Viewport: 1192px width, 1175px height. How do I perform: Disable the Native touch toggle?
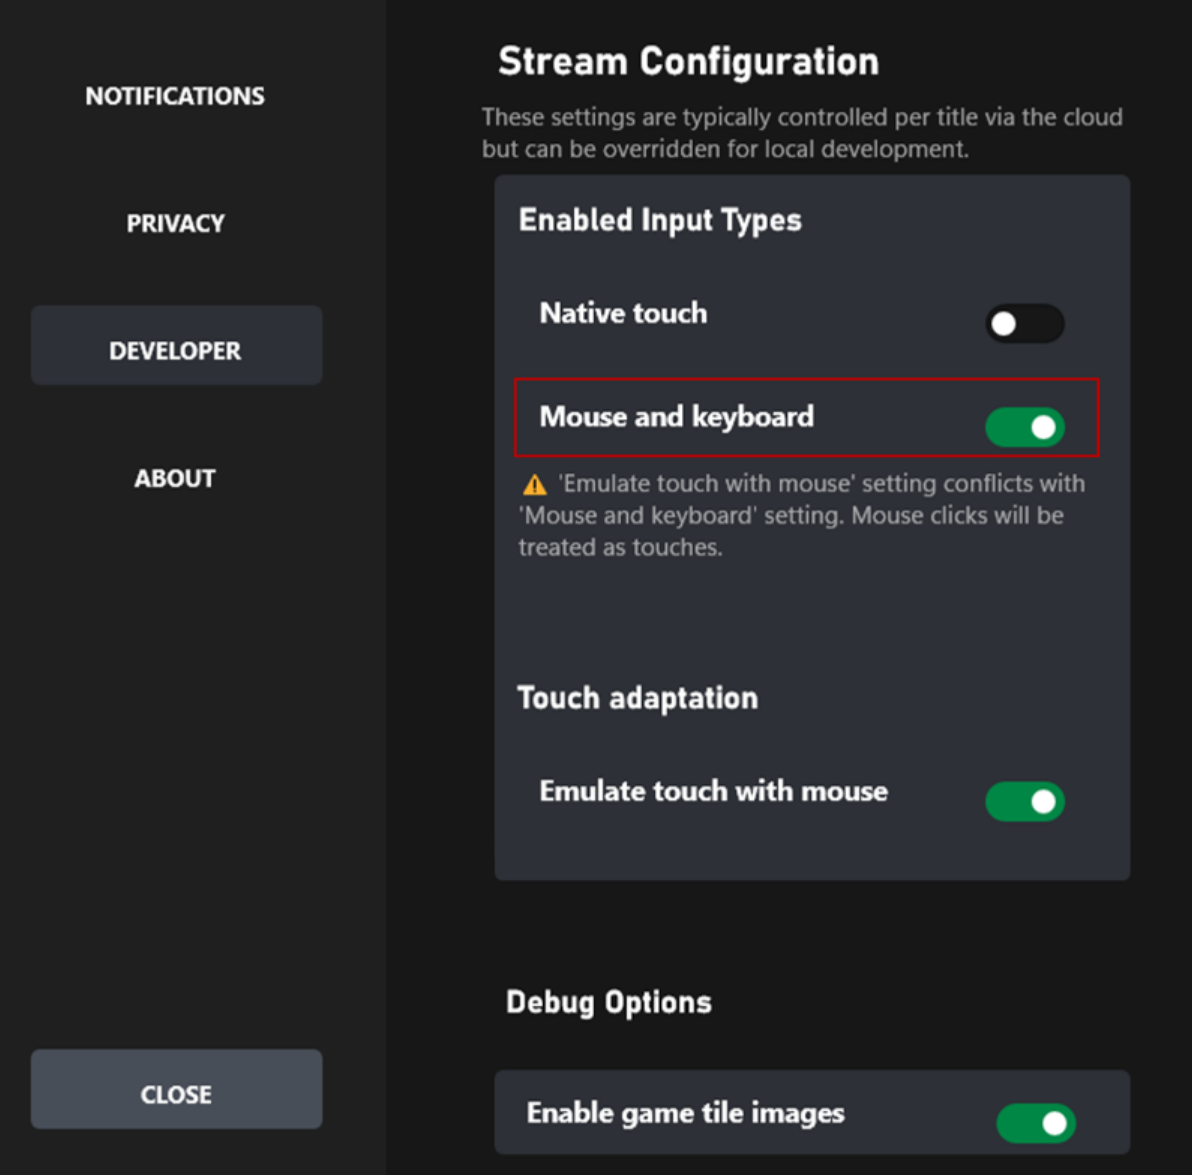pos(1023,324)
